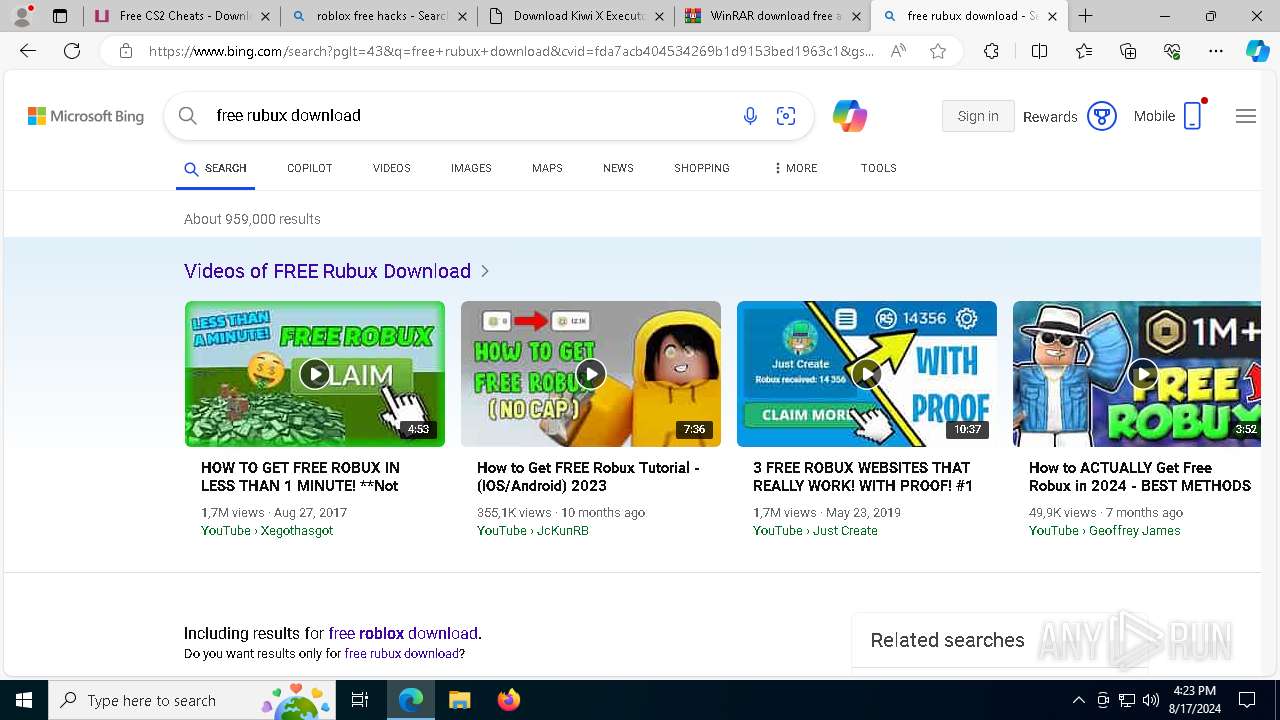Expand the MORE search options

(795, 168)
